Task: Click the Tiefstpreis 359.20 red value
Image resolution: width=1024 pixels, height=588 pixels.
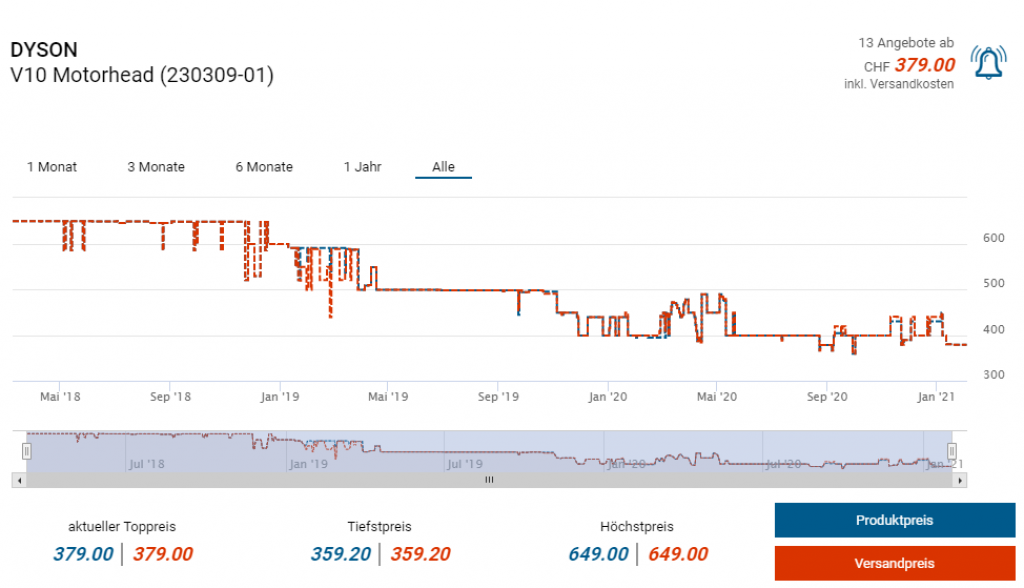Action: coord(421,554)
